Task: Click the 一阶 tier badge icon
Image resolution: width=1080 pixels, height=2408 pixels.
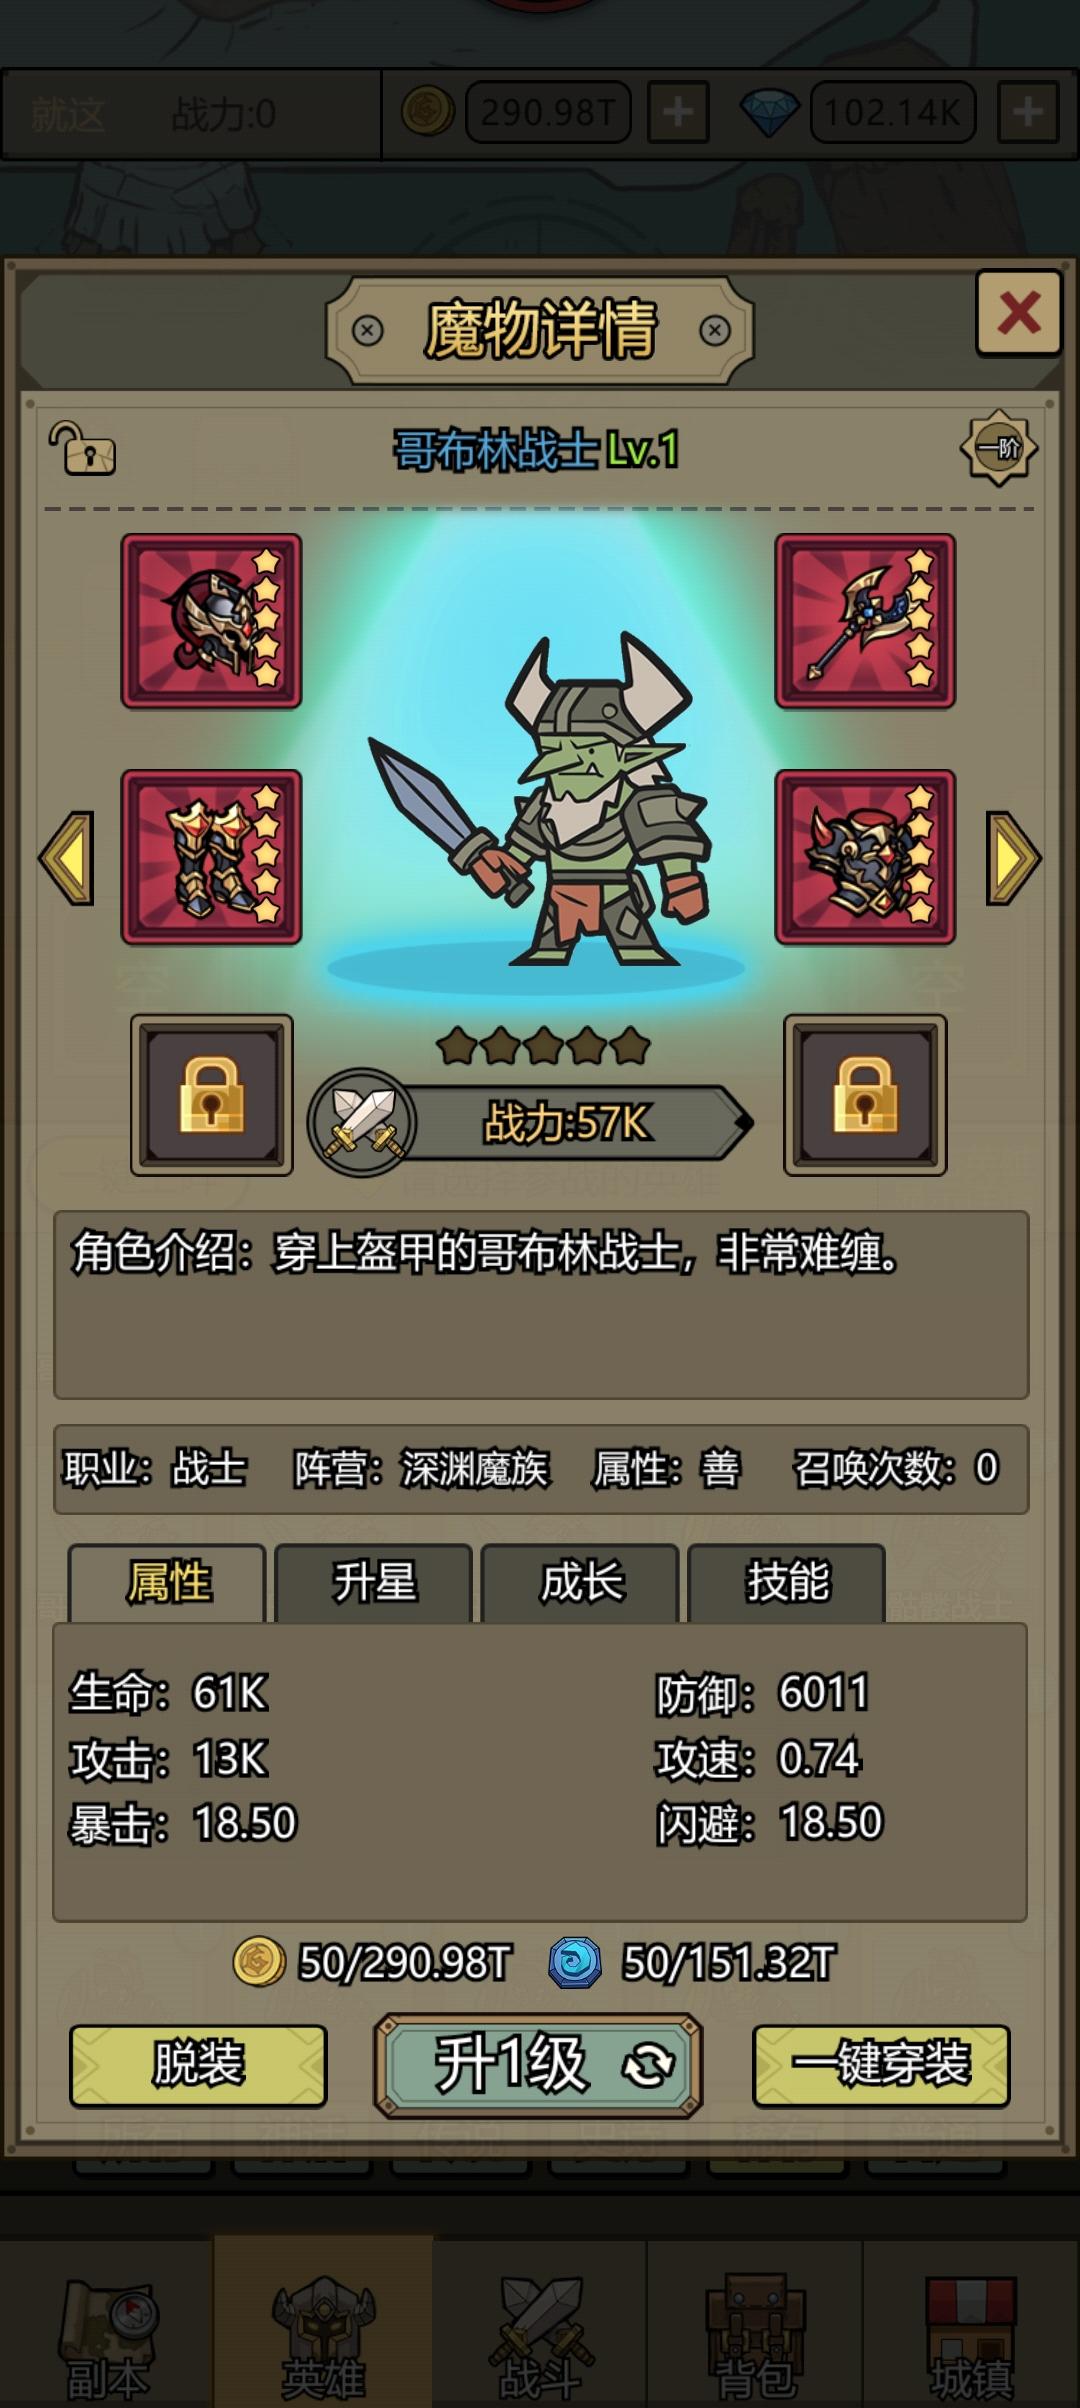Action: pos(998,448)
